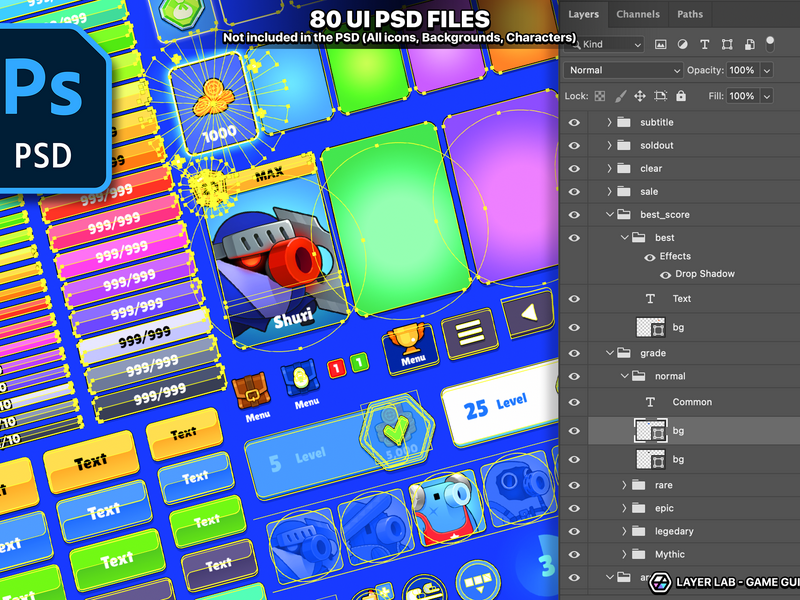Click the artboard auto-nesting lock icon

click(661, 96)
